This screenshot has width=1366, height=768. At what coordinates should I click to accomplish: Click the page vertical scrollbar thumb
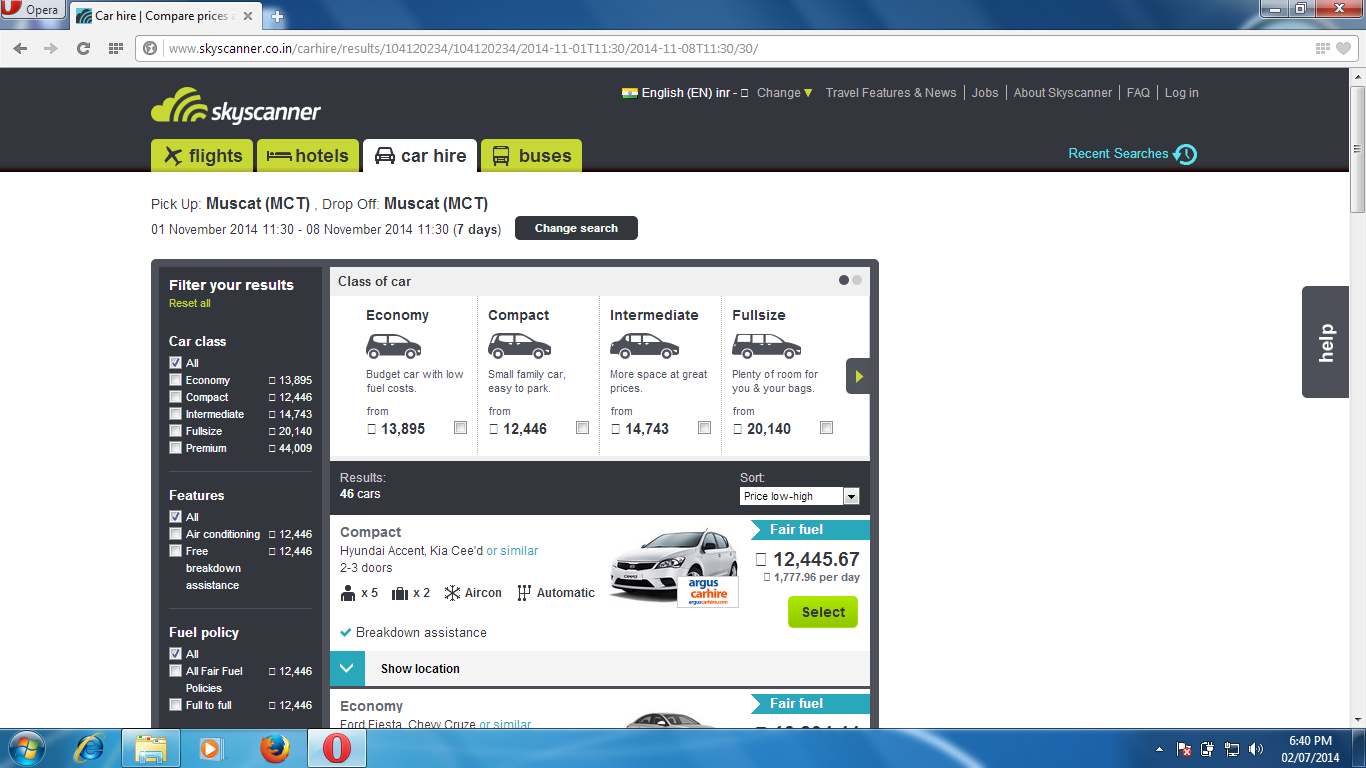click(x=1357, y=148)
